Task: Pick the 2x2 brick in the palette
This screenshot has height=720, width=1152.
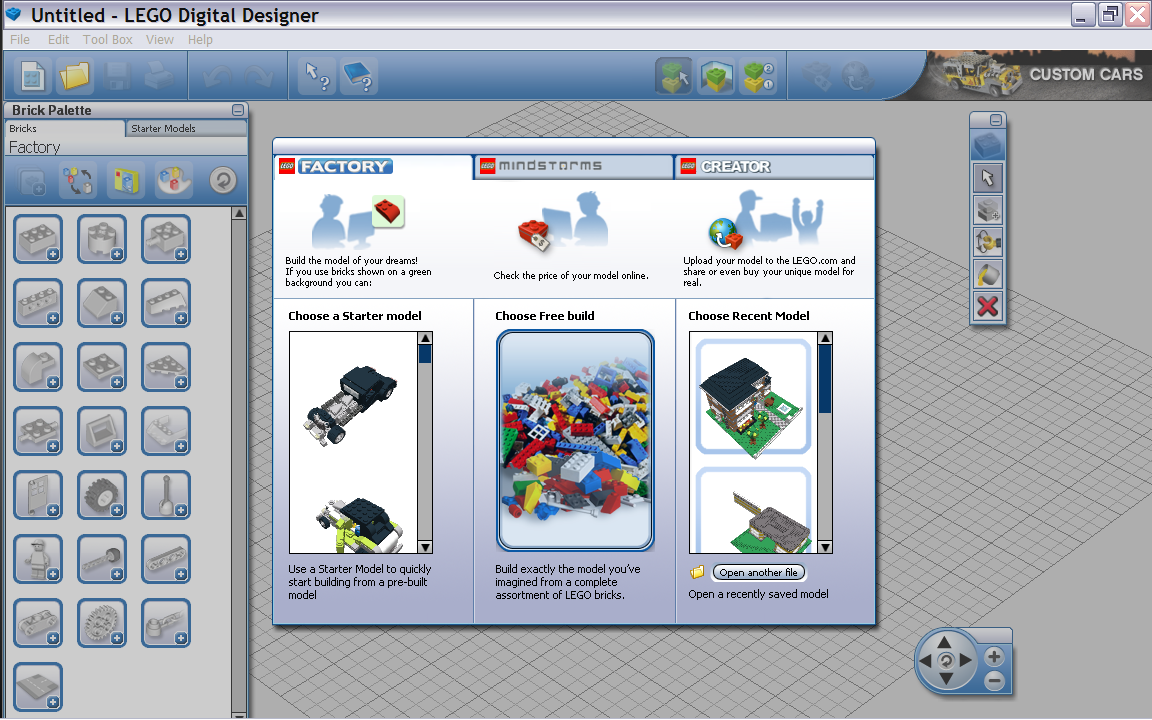Action: coord(38,239)
